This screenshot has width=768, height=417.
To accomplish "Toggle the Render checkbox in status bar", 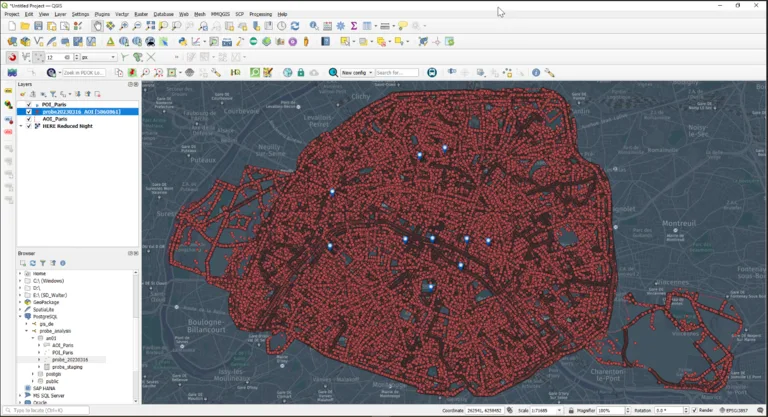I will 695,410.
